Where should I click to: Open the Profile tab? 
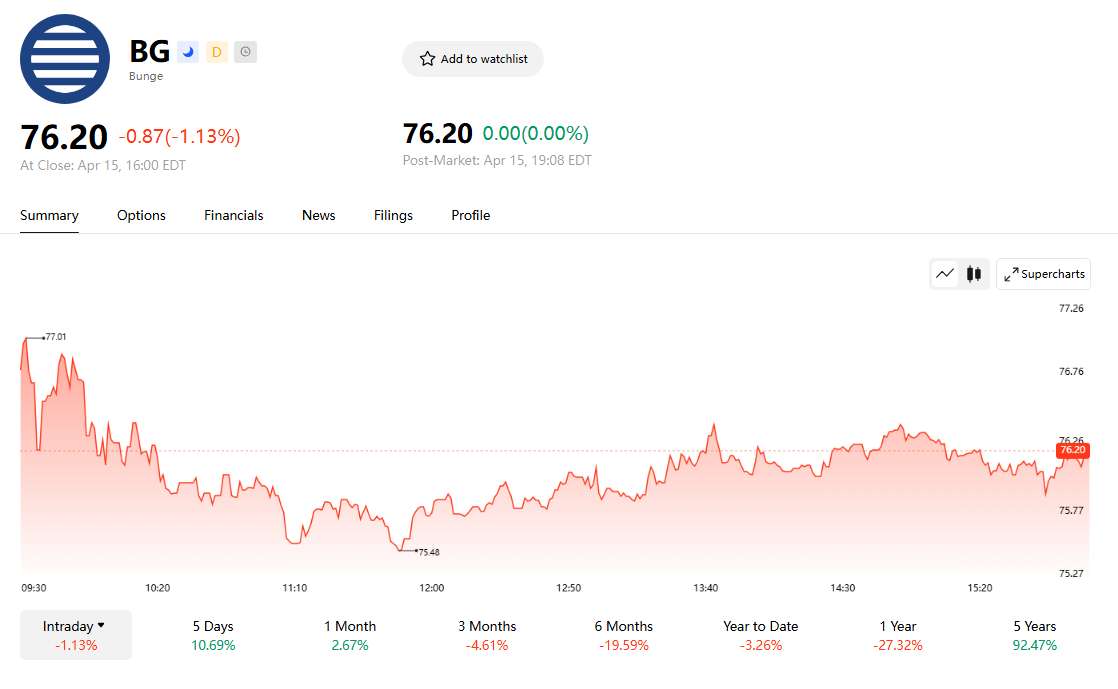pos(470,215)
